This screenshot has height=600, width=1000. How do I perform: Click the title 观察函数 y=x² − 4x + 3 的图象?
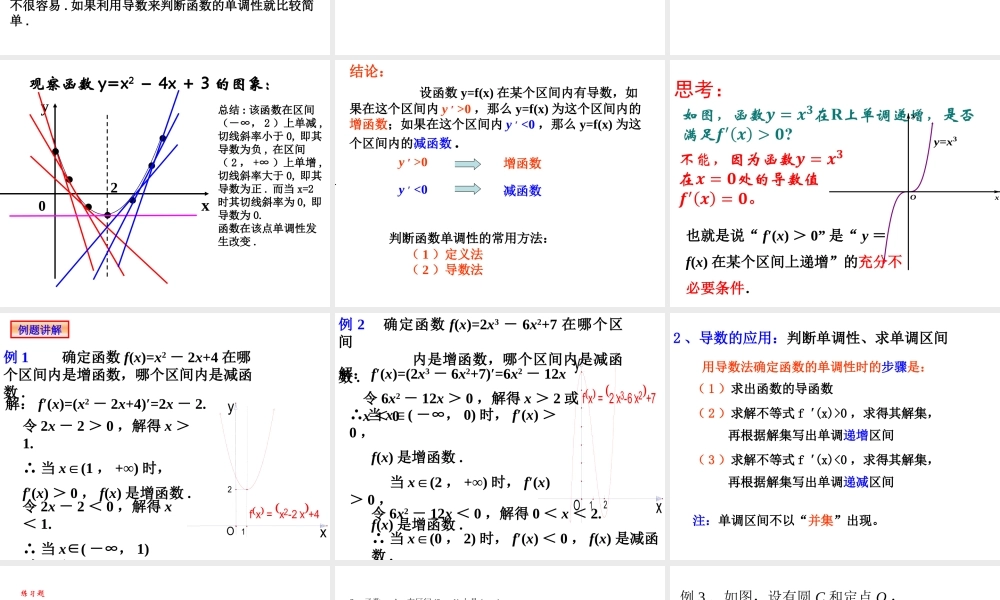151,84
